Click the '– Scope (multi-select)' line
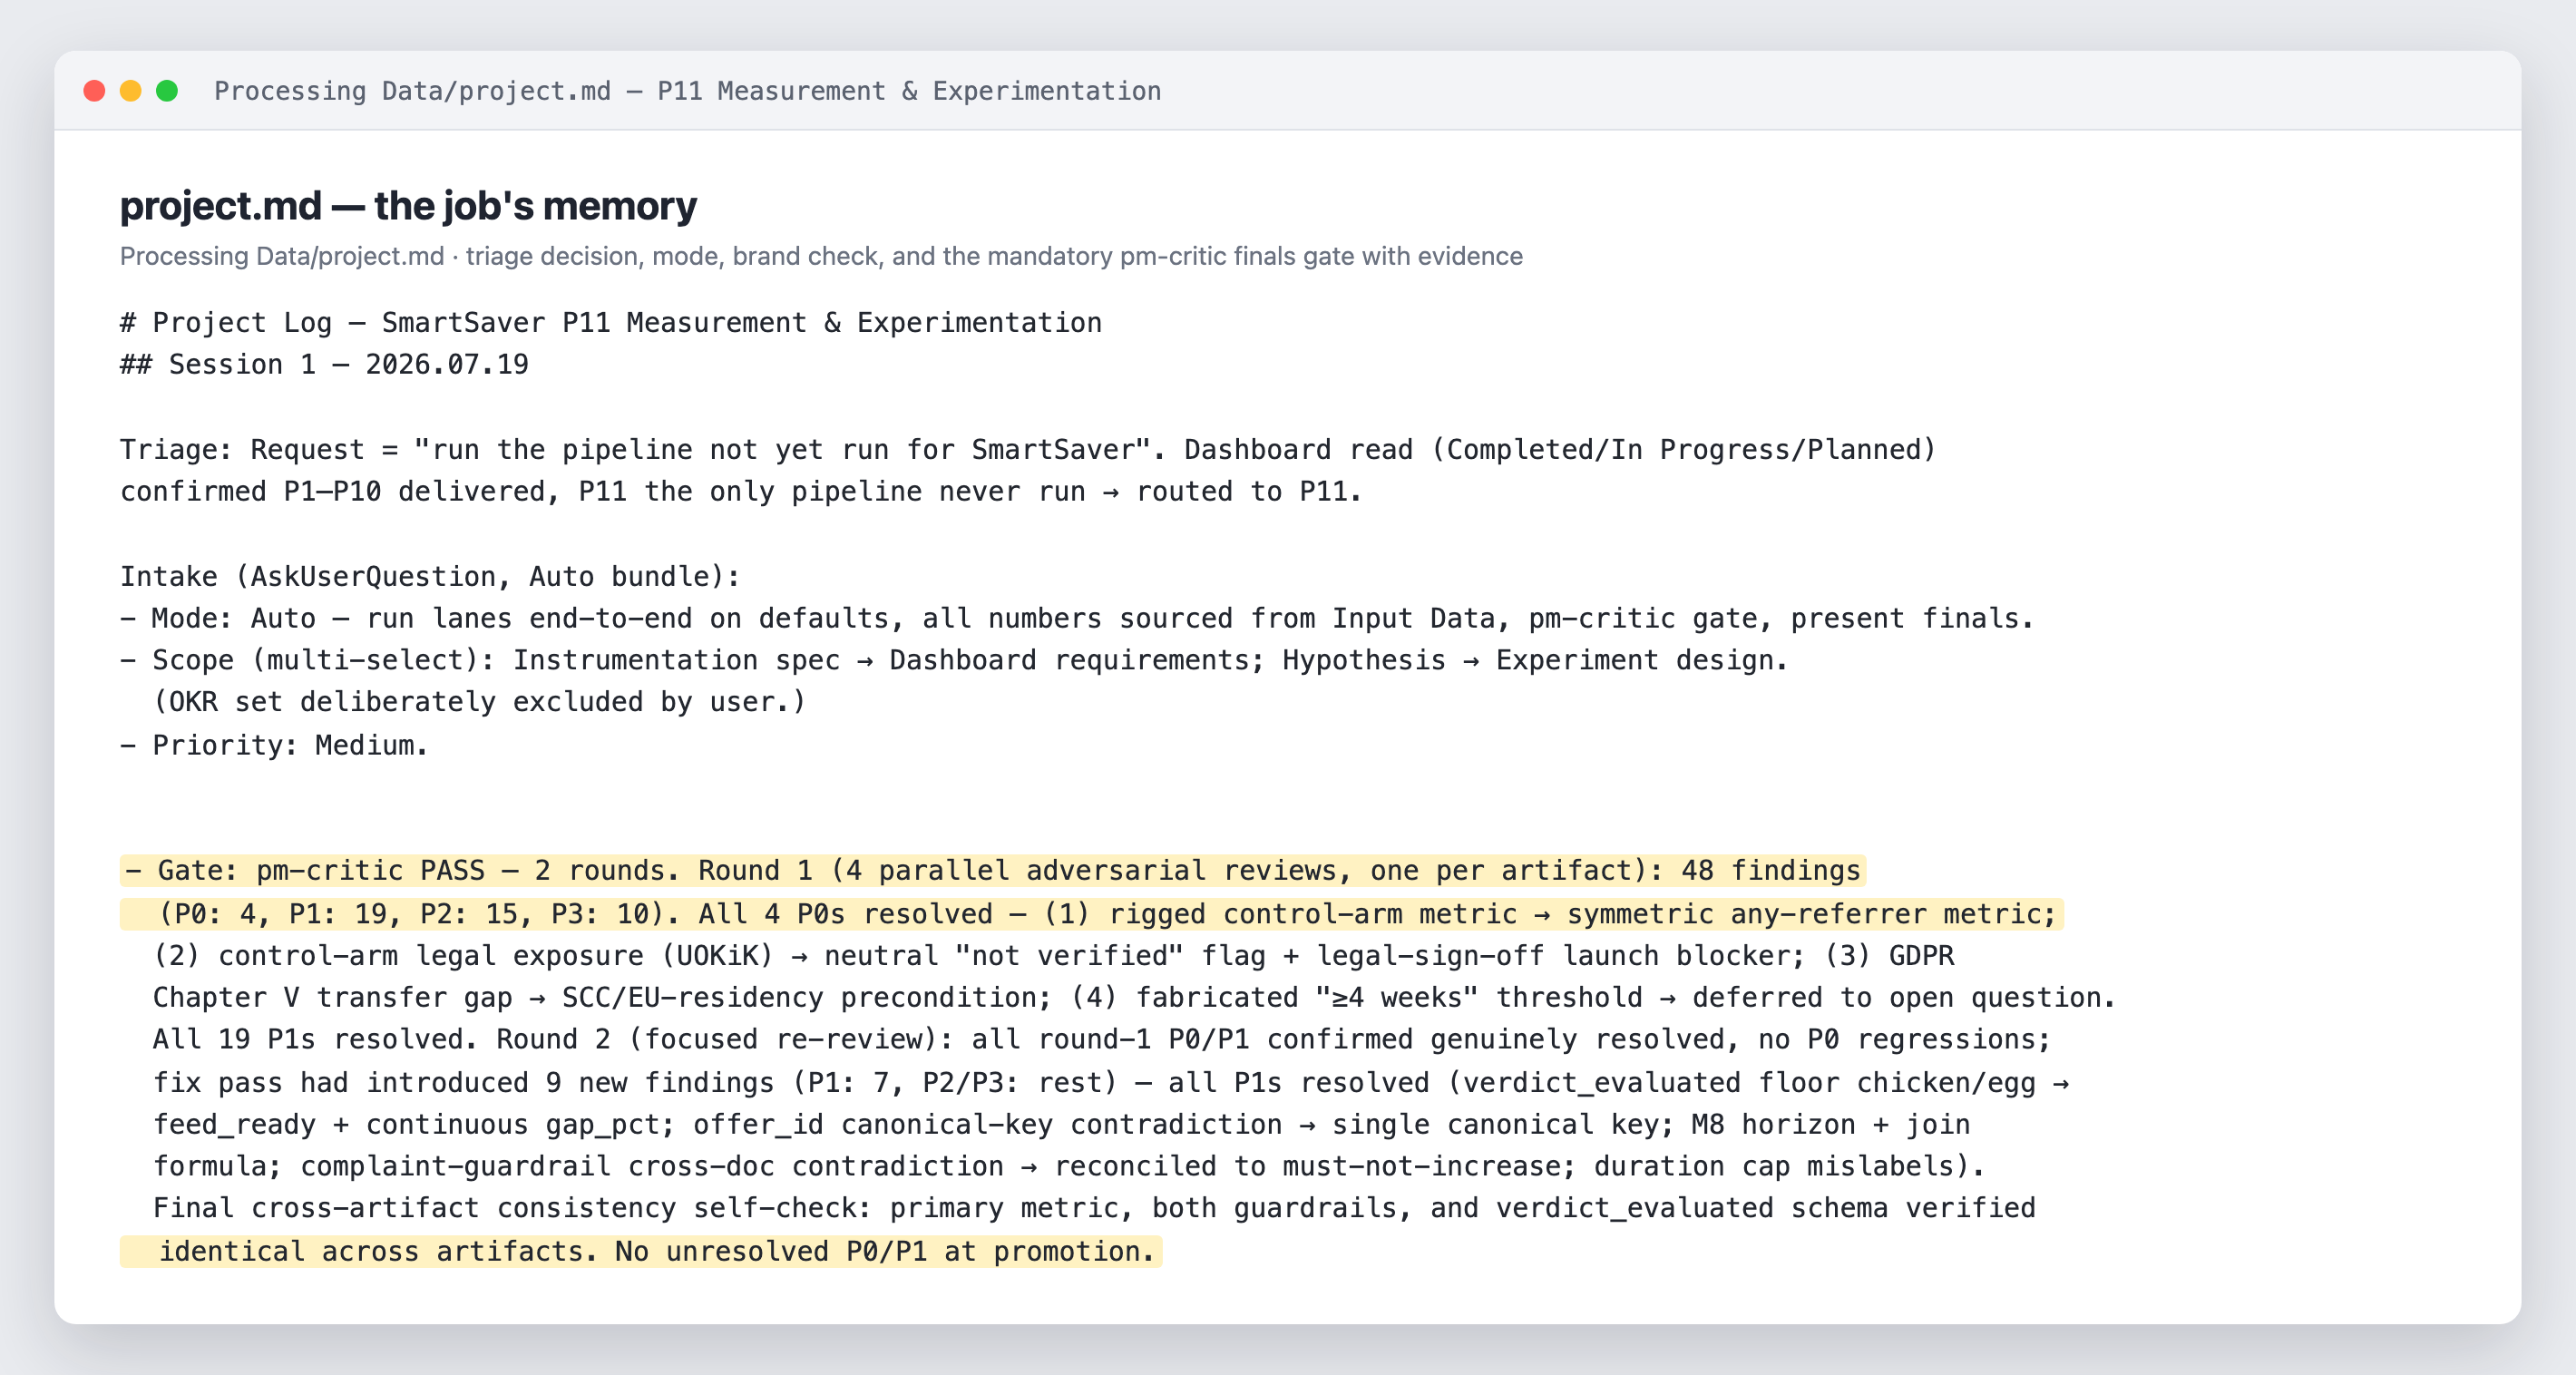2576x1375 pixels. click(x=954, y=661)
